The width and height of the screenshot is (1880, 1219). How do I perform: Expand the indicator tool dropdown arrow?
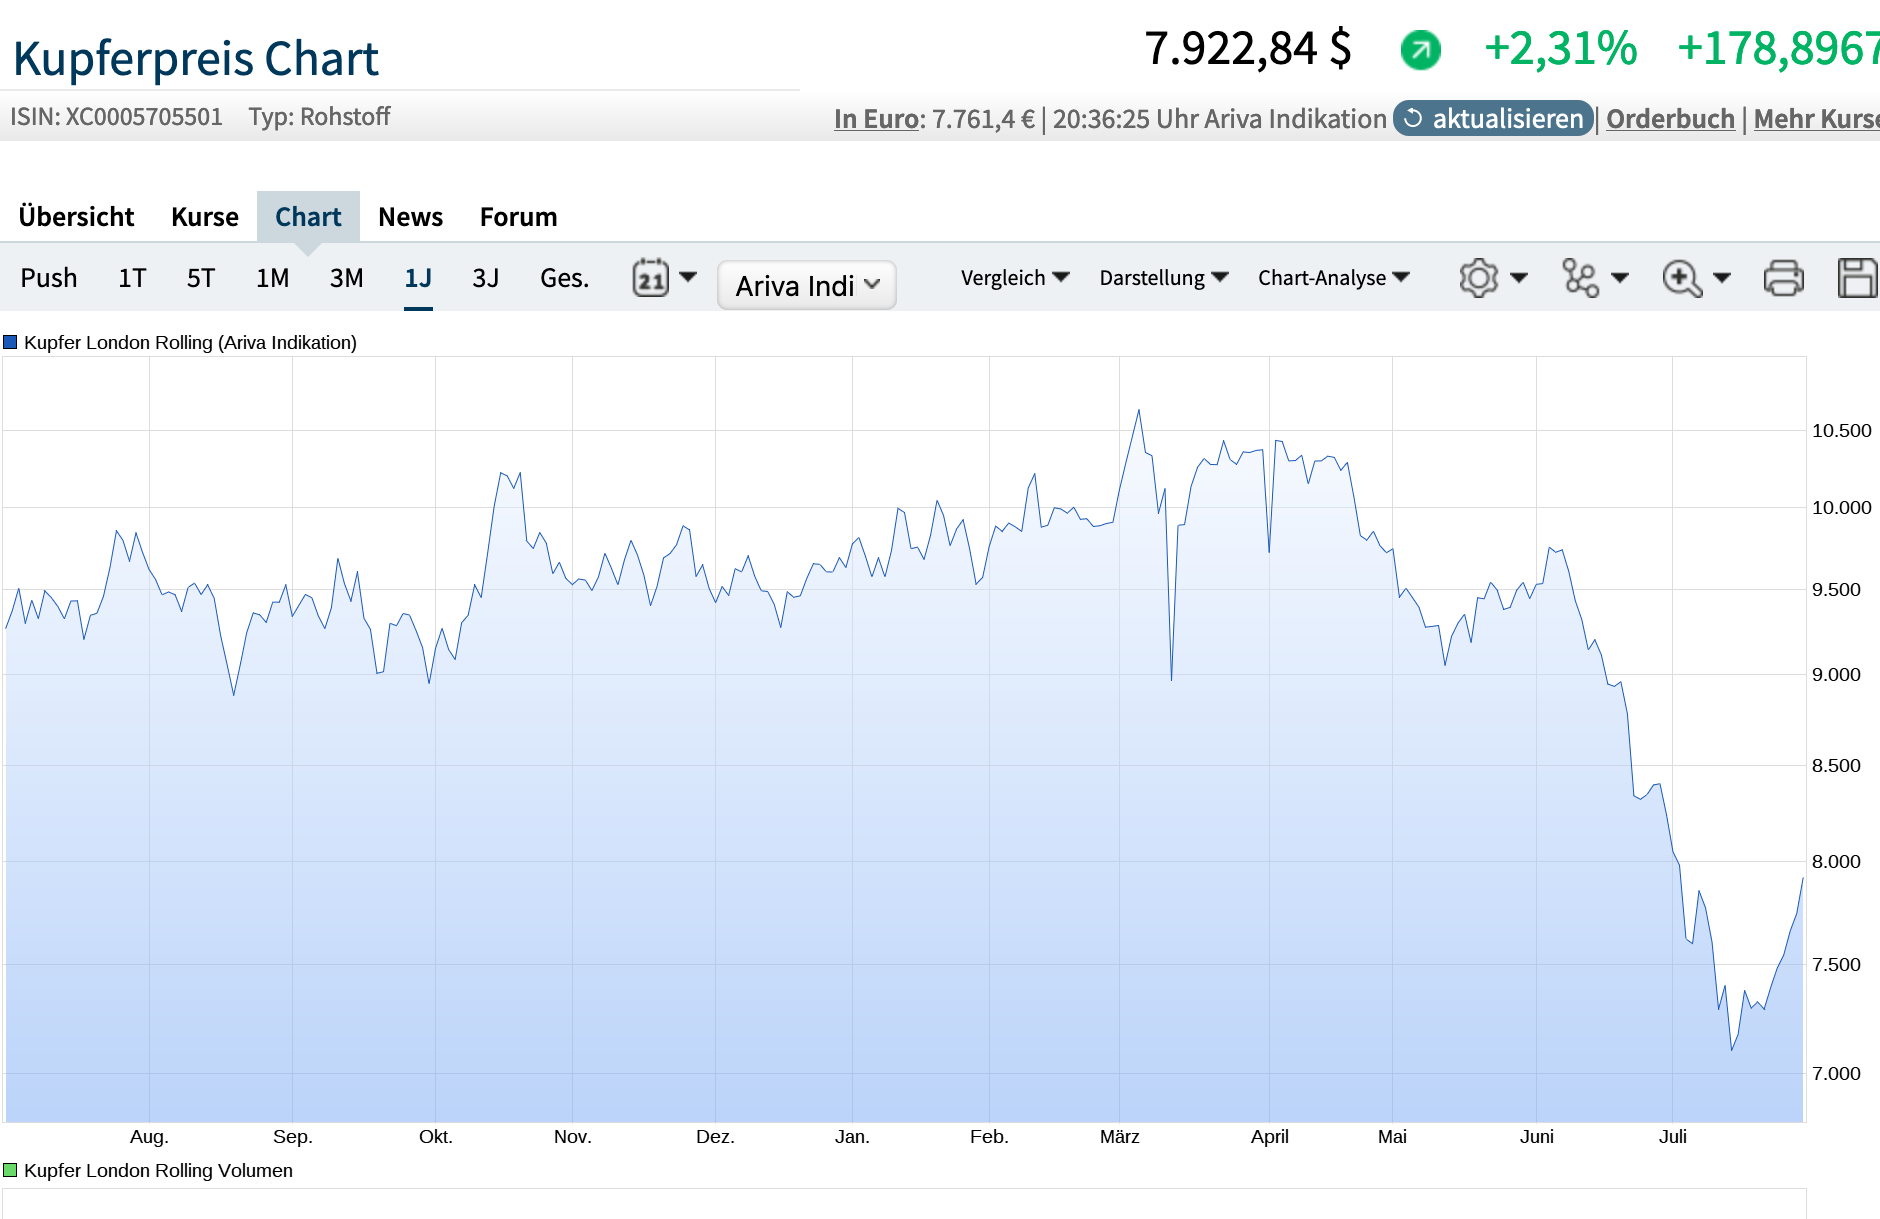click(x=1620, y=278)
